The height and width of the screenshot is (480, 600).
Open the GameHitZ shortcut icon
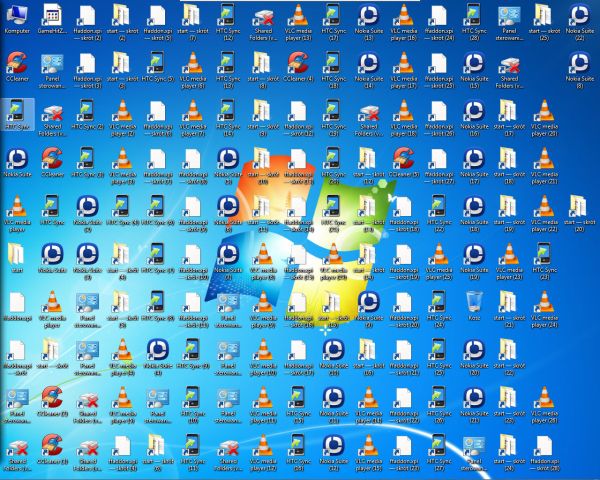pos(52,20)
